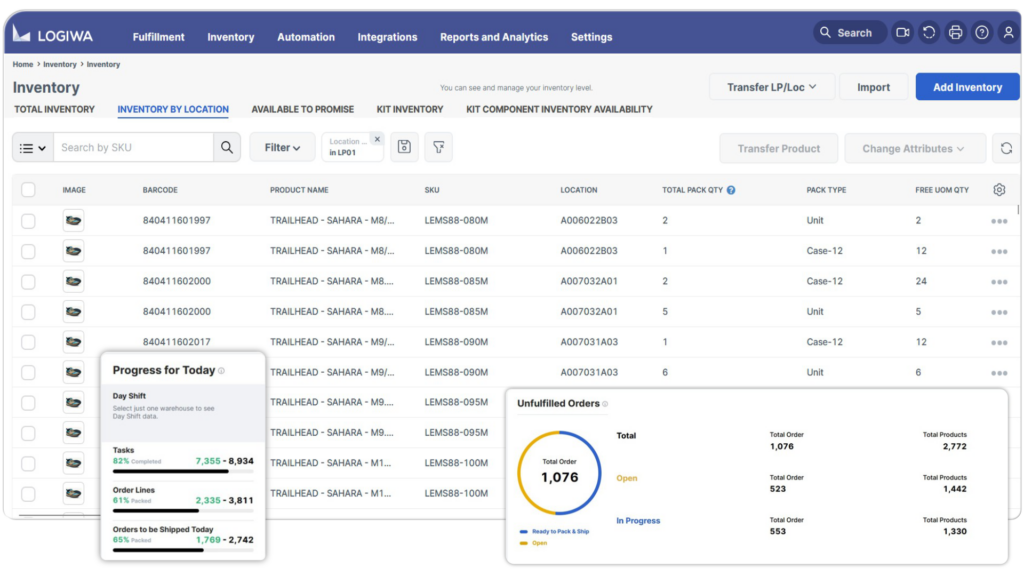Screen dimensions: 1024x576
Task: Open the Filter dropdown
Action: tap(282, 148)
